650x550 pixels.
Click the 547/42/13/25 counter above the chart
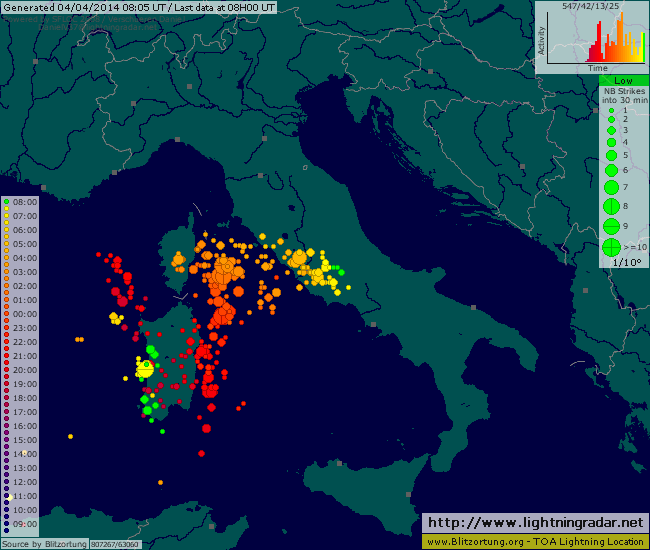point(590,6)
